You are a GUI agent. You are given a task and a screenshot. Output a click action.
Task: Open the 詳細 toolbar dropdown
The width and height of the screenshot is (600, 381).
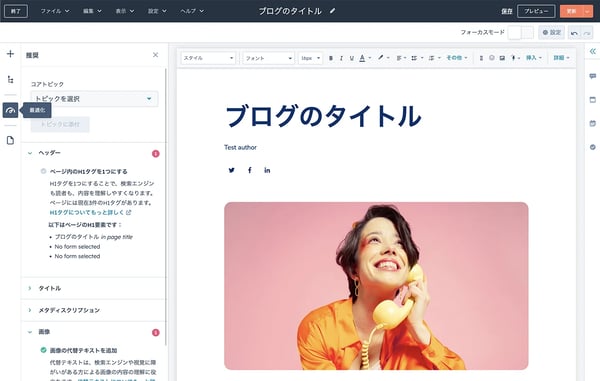pyautogui.click(x=561, y=58)
